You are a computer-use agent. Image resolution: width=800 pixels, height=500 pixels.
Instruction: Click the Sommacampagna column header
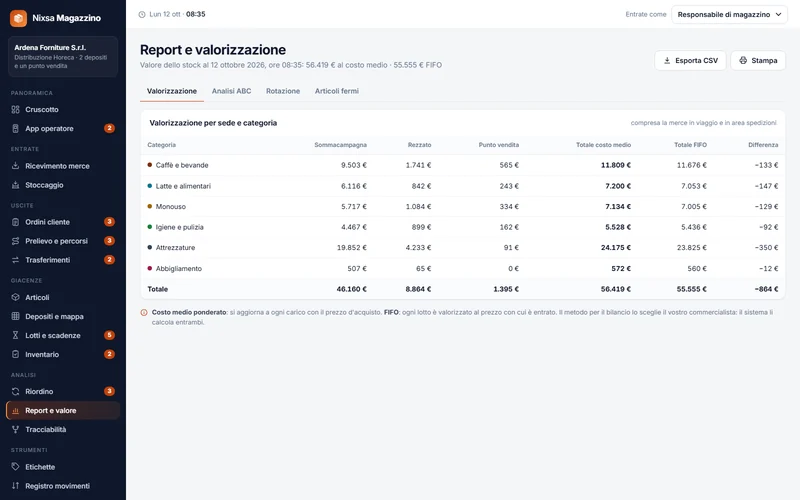click(x=340, y=145)
